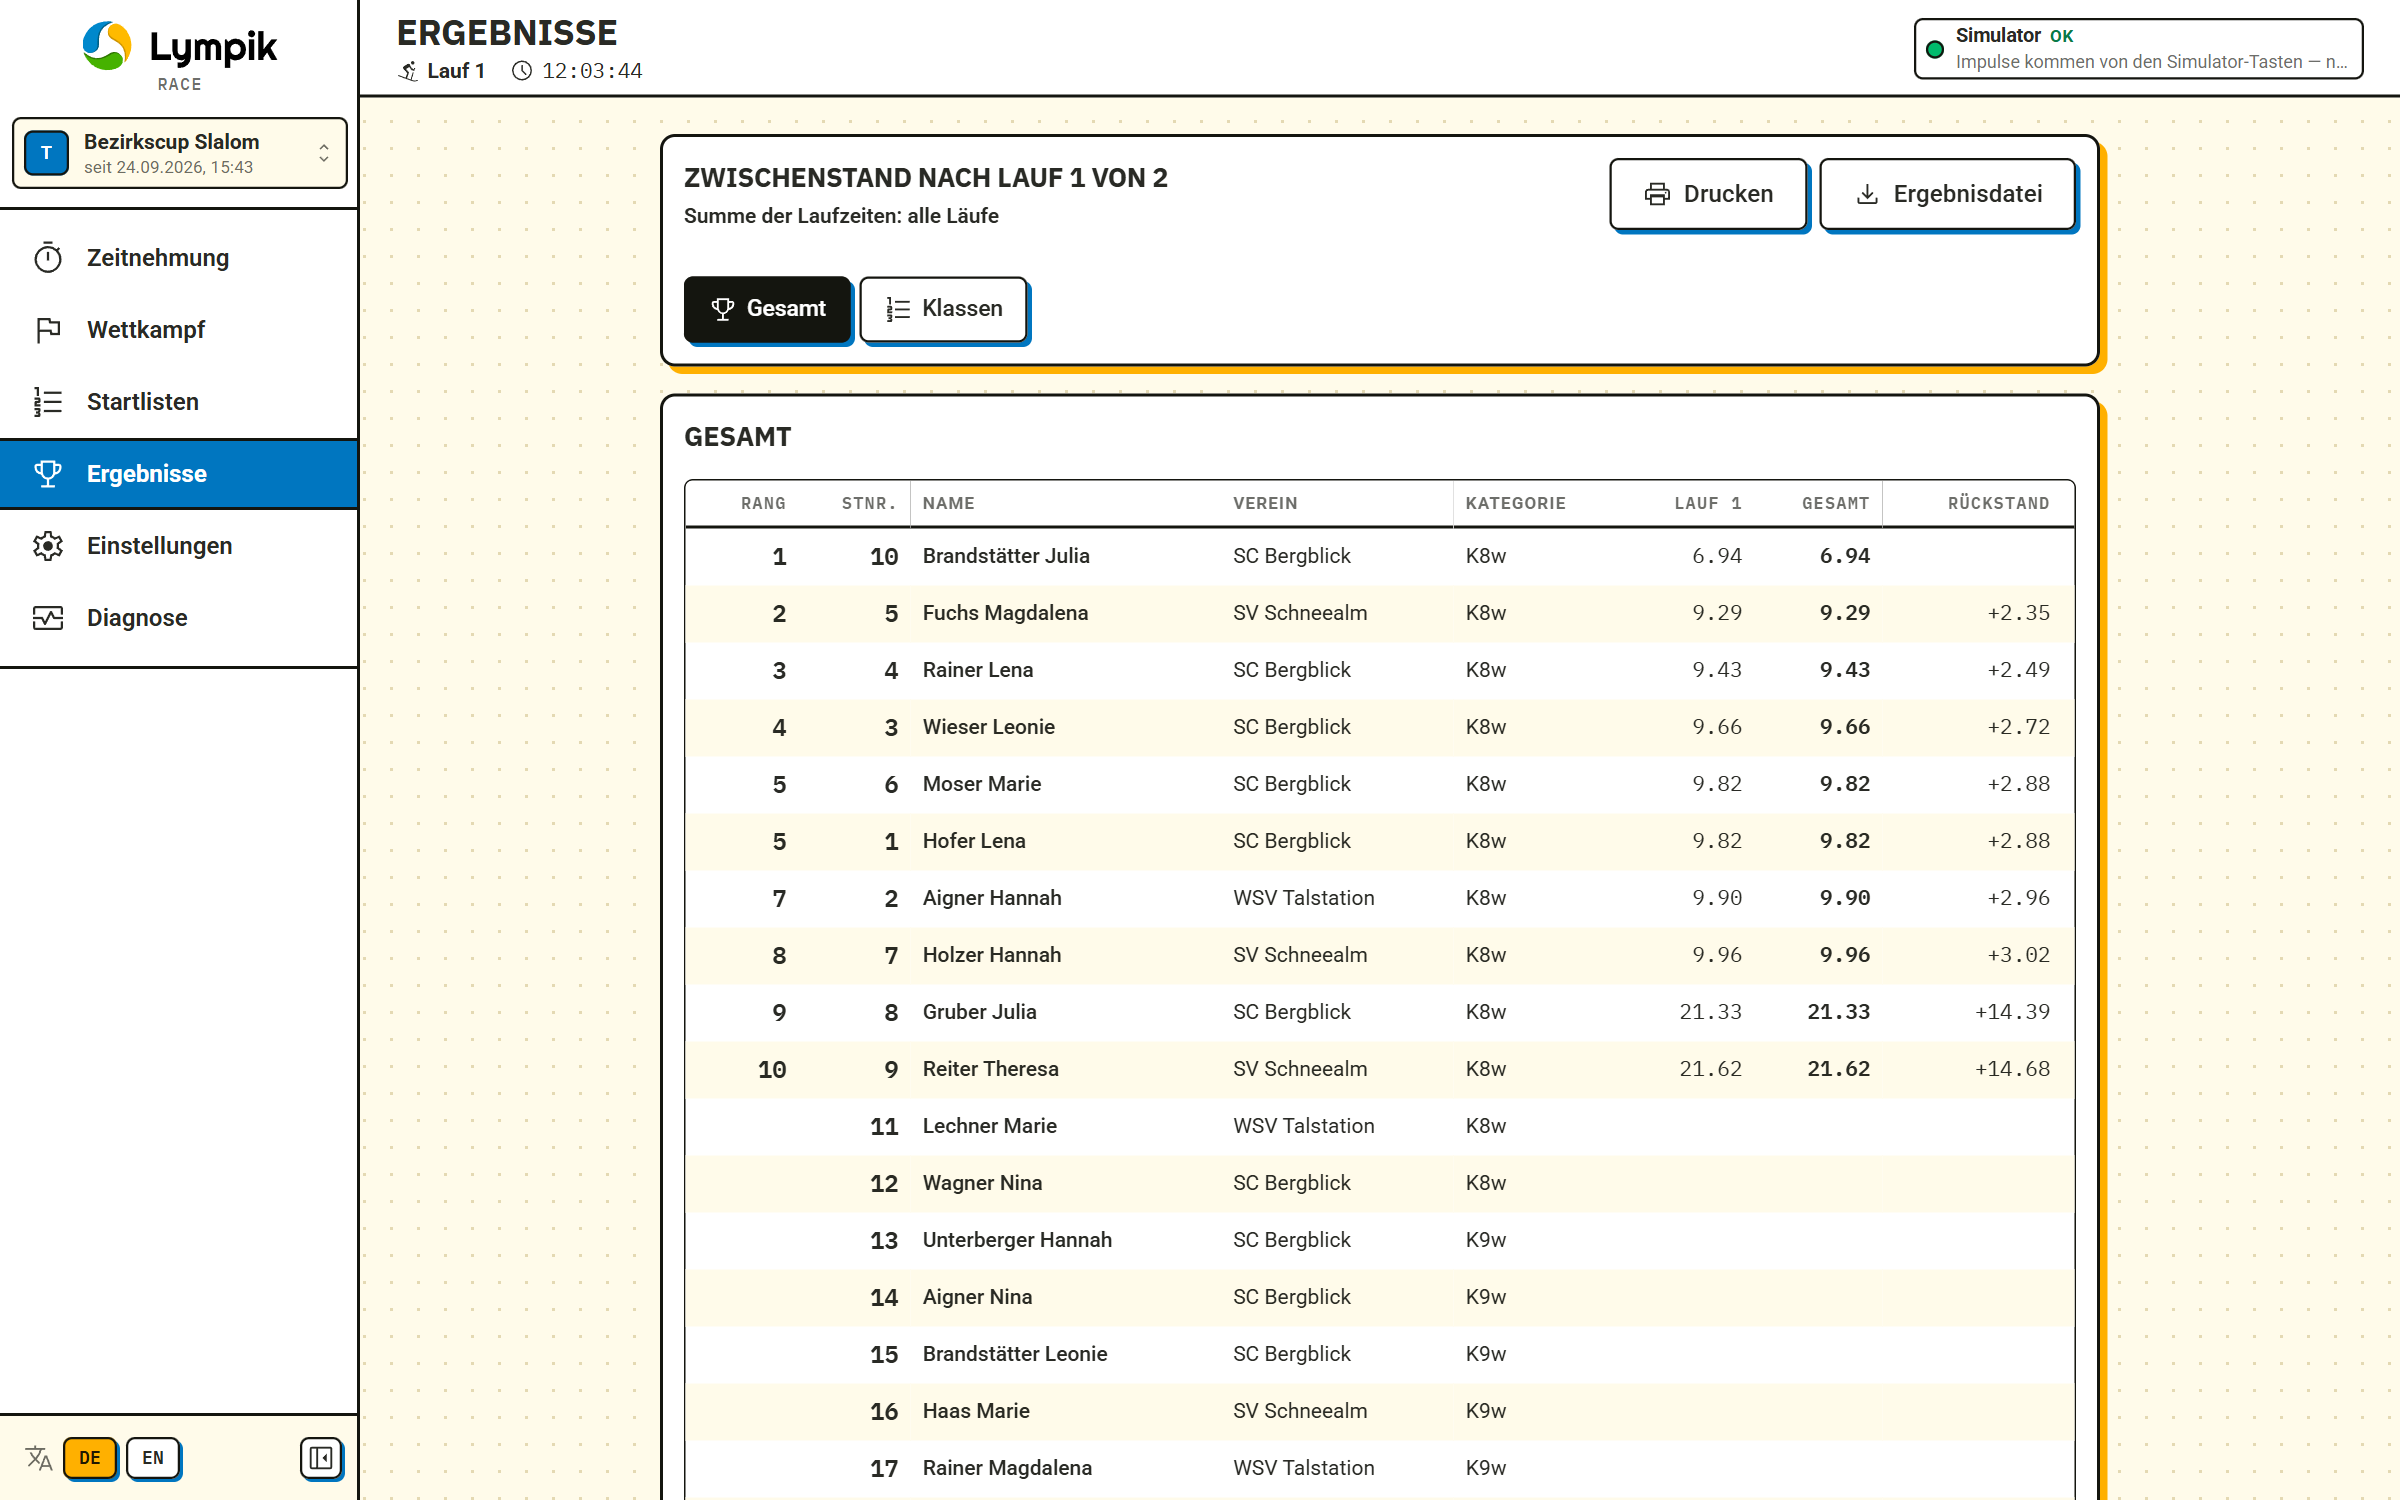2400x1500 pixels.
Task: Collapse sidebar with the panel icon
Action: 321,1458
